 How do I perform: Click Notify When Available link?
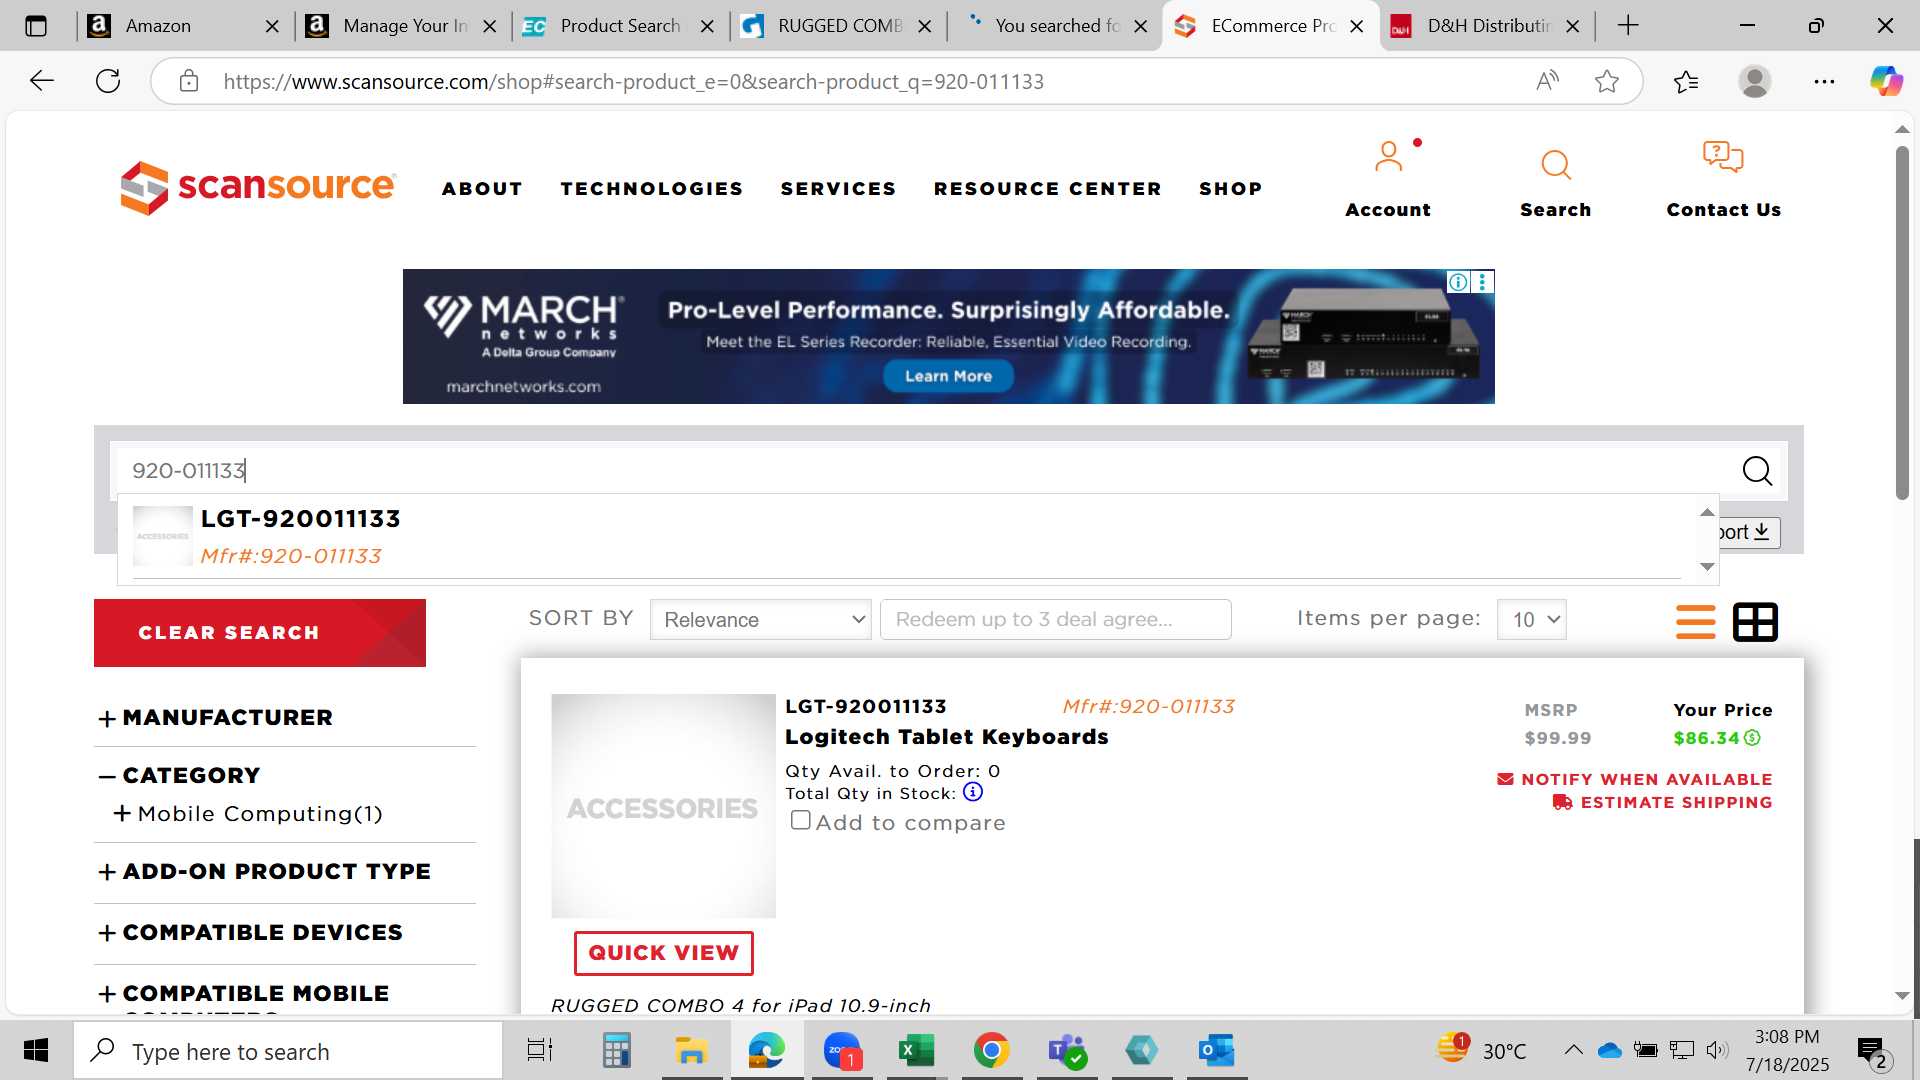[x=1635, y=779]
